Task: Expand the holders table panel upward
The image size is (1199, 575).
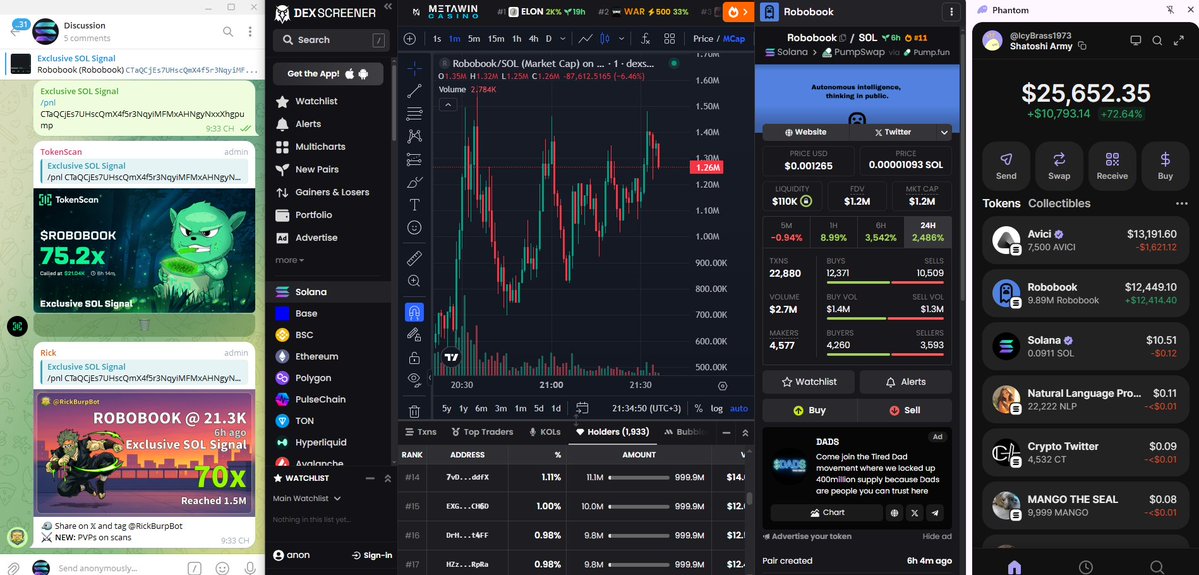Action: click(x=745, y=433)
